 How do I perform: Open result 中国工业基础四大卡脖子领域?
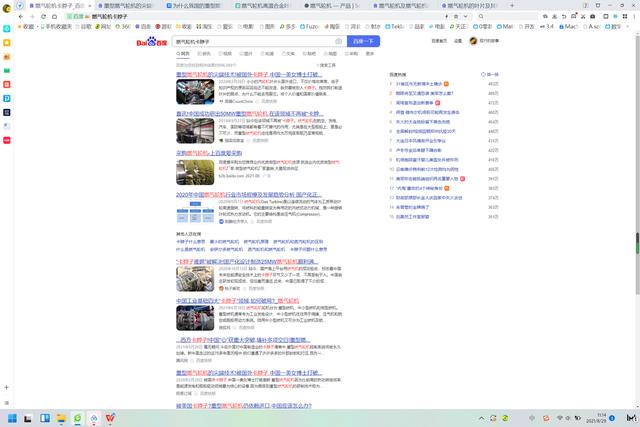click(x=238, y=300)
